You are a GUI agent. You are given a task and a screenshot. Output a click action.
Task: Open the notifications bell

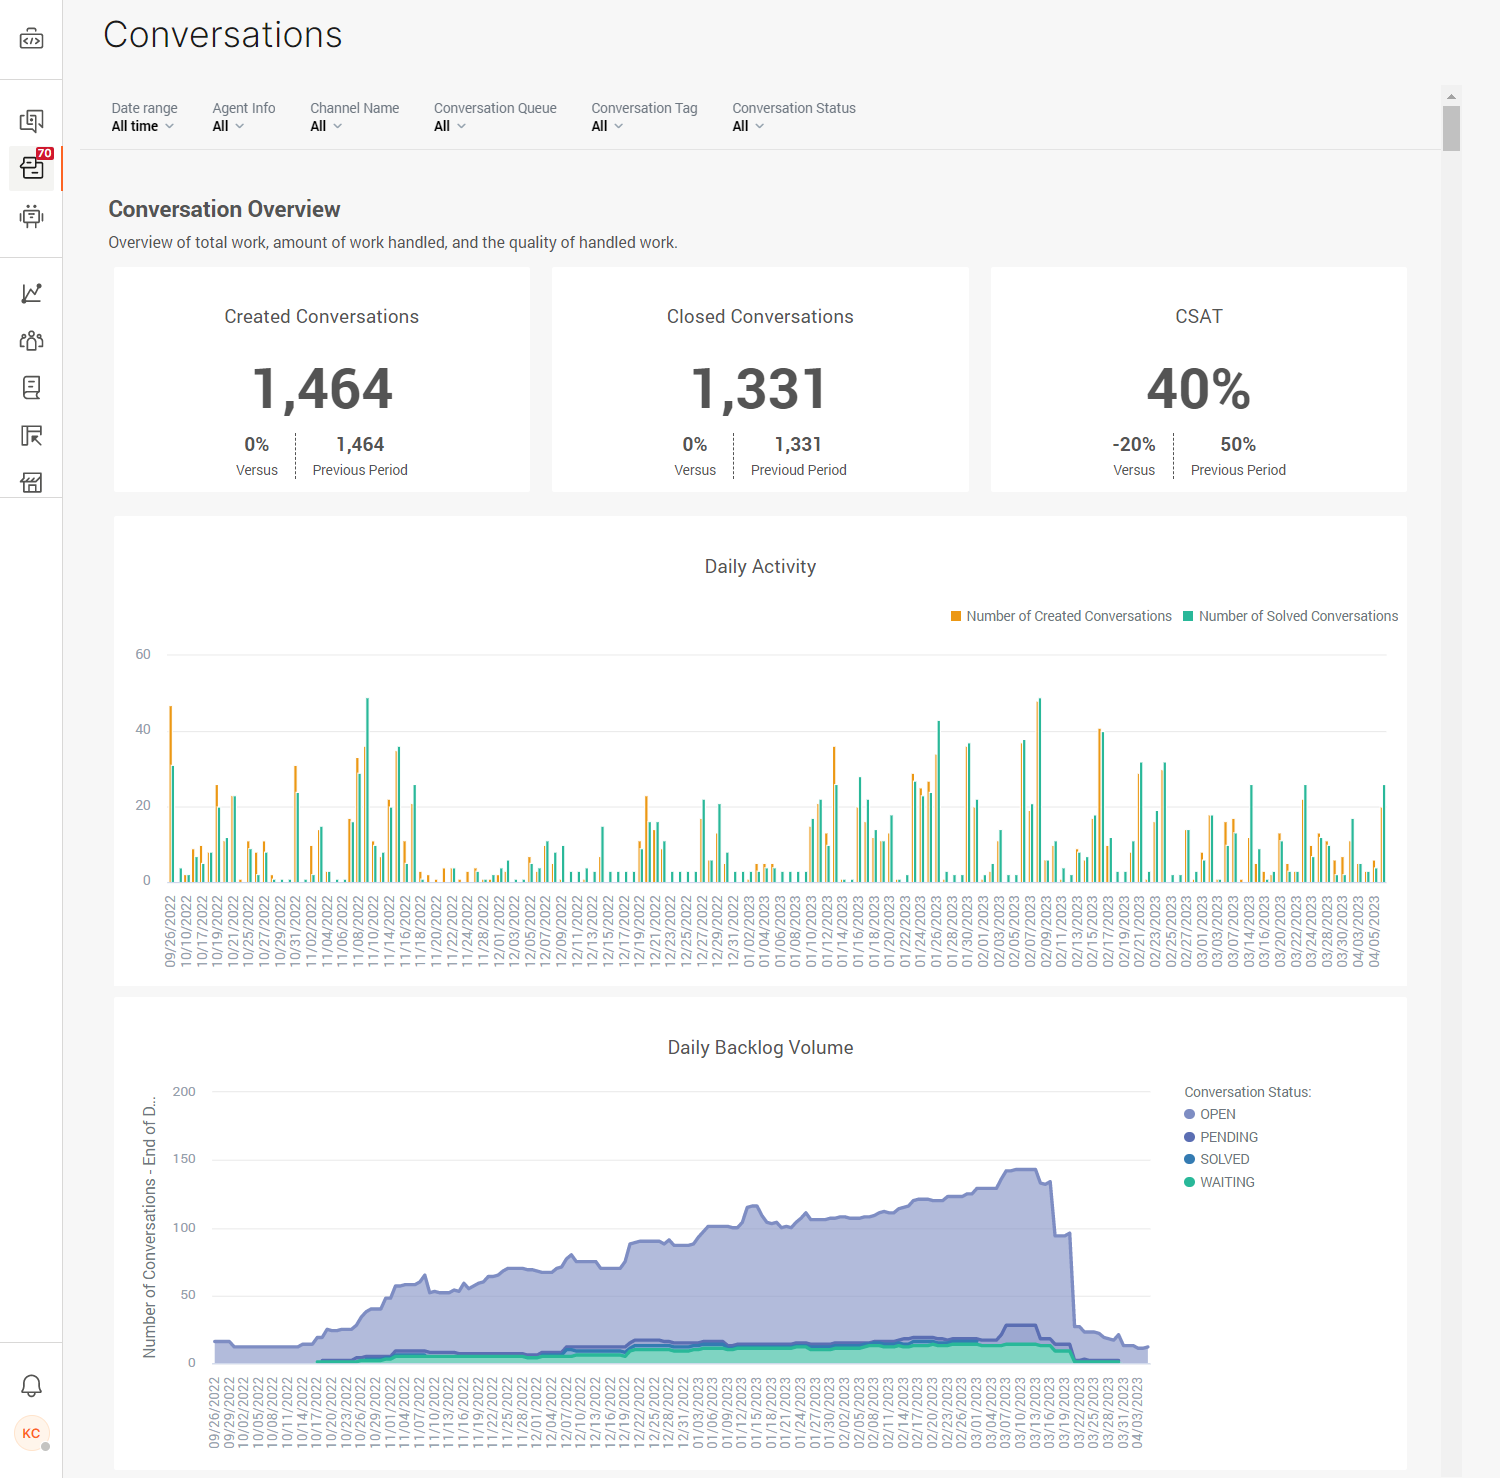point(31,1384)
